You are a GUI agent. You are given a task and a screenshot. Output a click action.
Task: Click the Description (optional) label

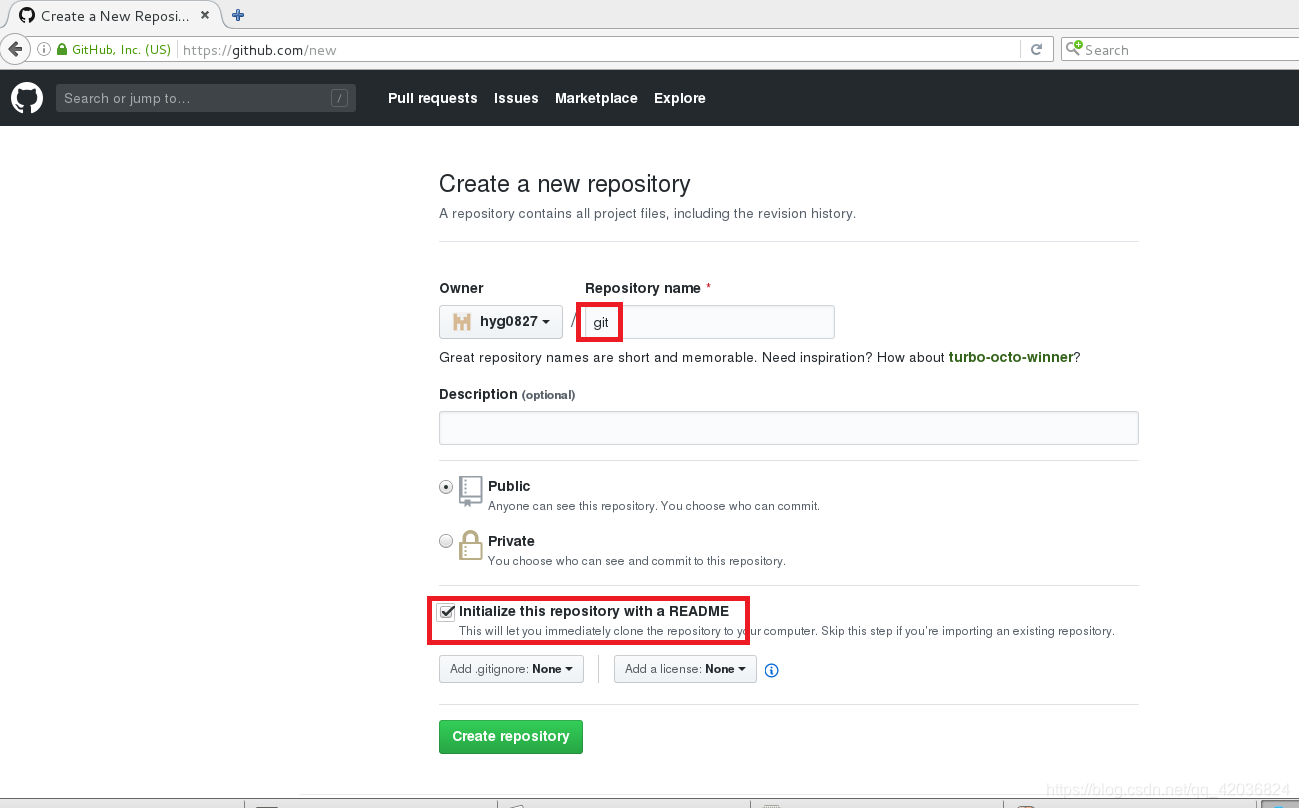coord(507,394)
